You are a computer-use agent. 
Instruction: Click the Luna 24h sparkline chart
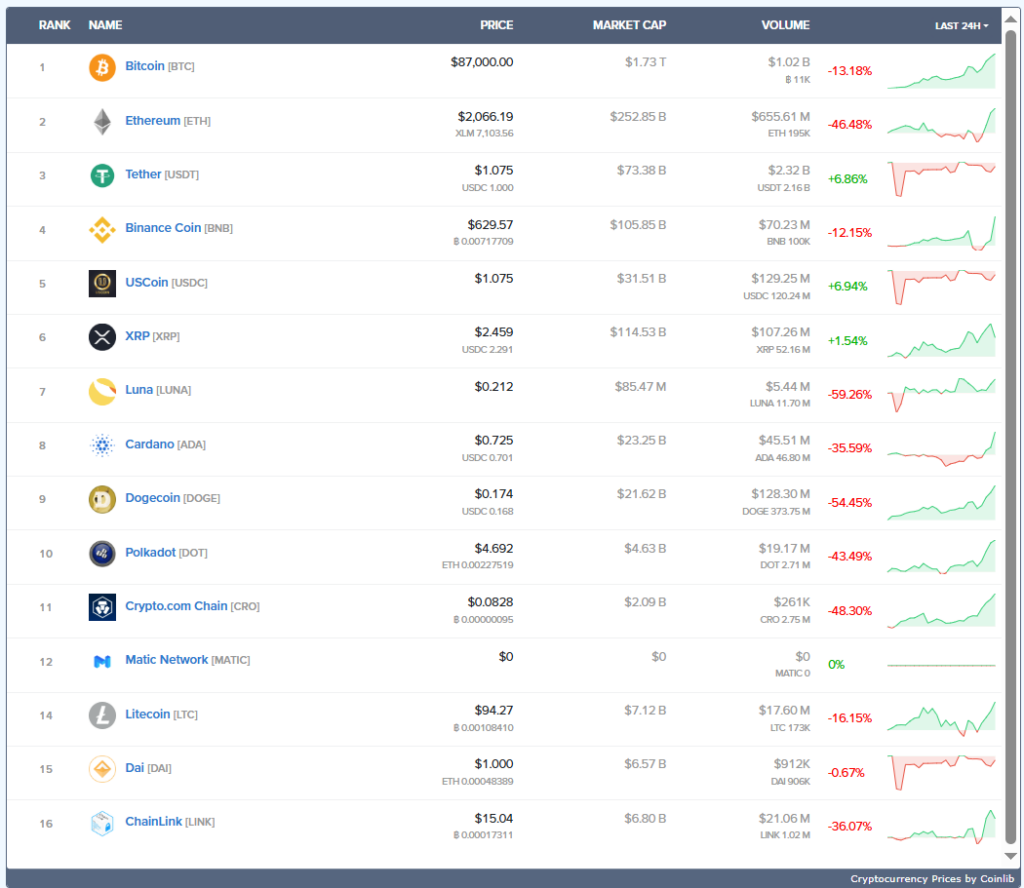click(941, 393)
